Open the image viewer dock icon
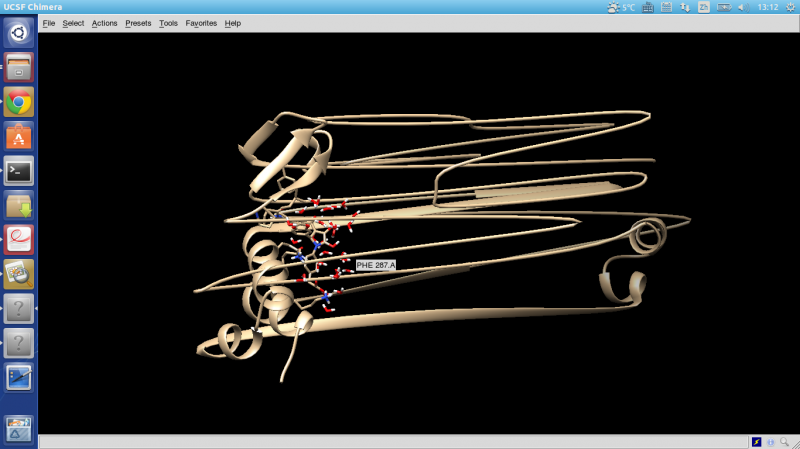The image size is (800, 449). pos(19,274)
